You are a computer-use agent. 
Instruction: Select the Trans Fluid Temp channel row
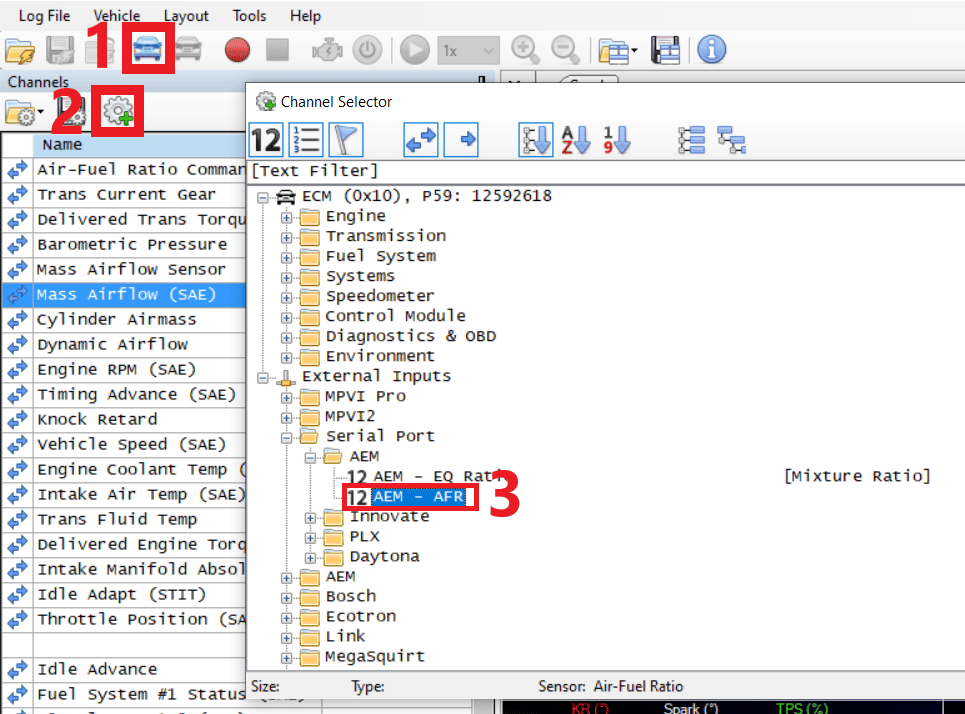[124, 520]
